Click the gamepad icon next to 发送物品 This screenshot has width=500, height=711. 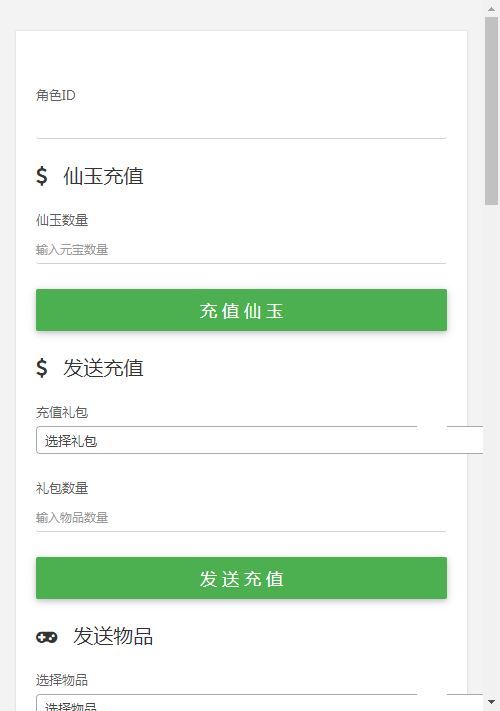(47, 637)
